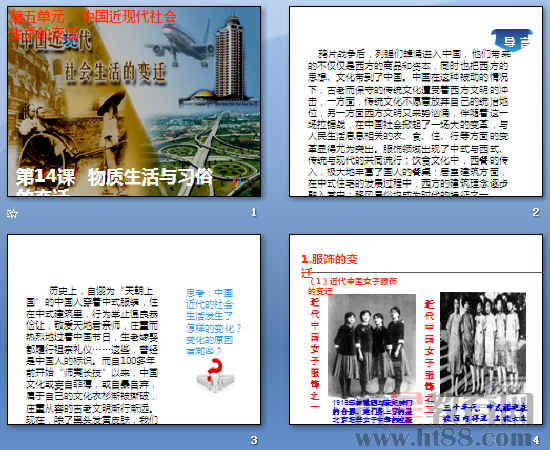Click the blue 导言 badge on slide 2
The image size is (550, 450).
pyautogui.click(x=512, y=41)
